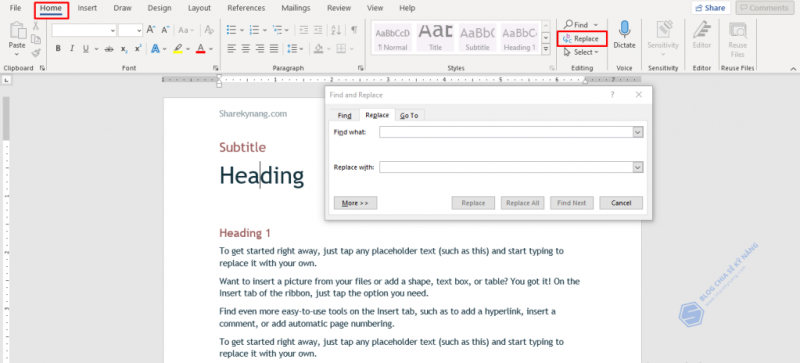
Task: Open the Font dialog launcher
Action: click(216, 68)
